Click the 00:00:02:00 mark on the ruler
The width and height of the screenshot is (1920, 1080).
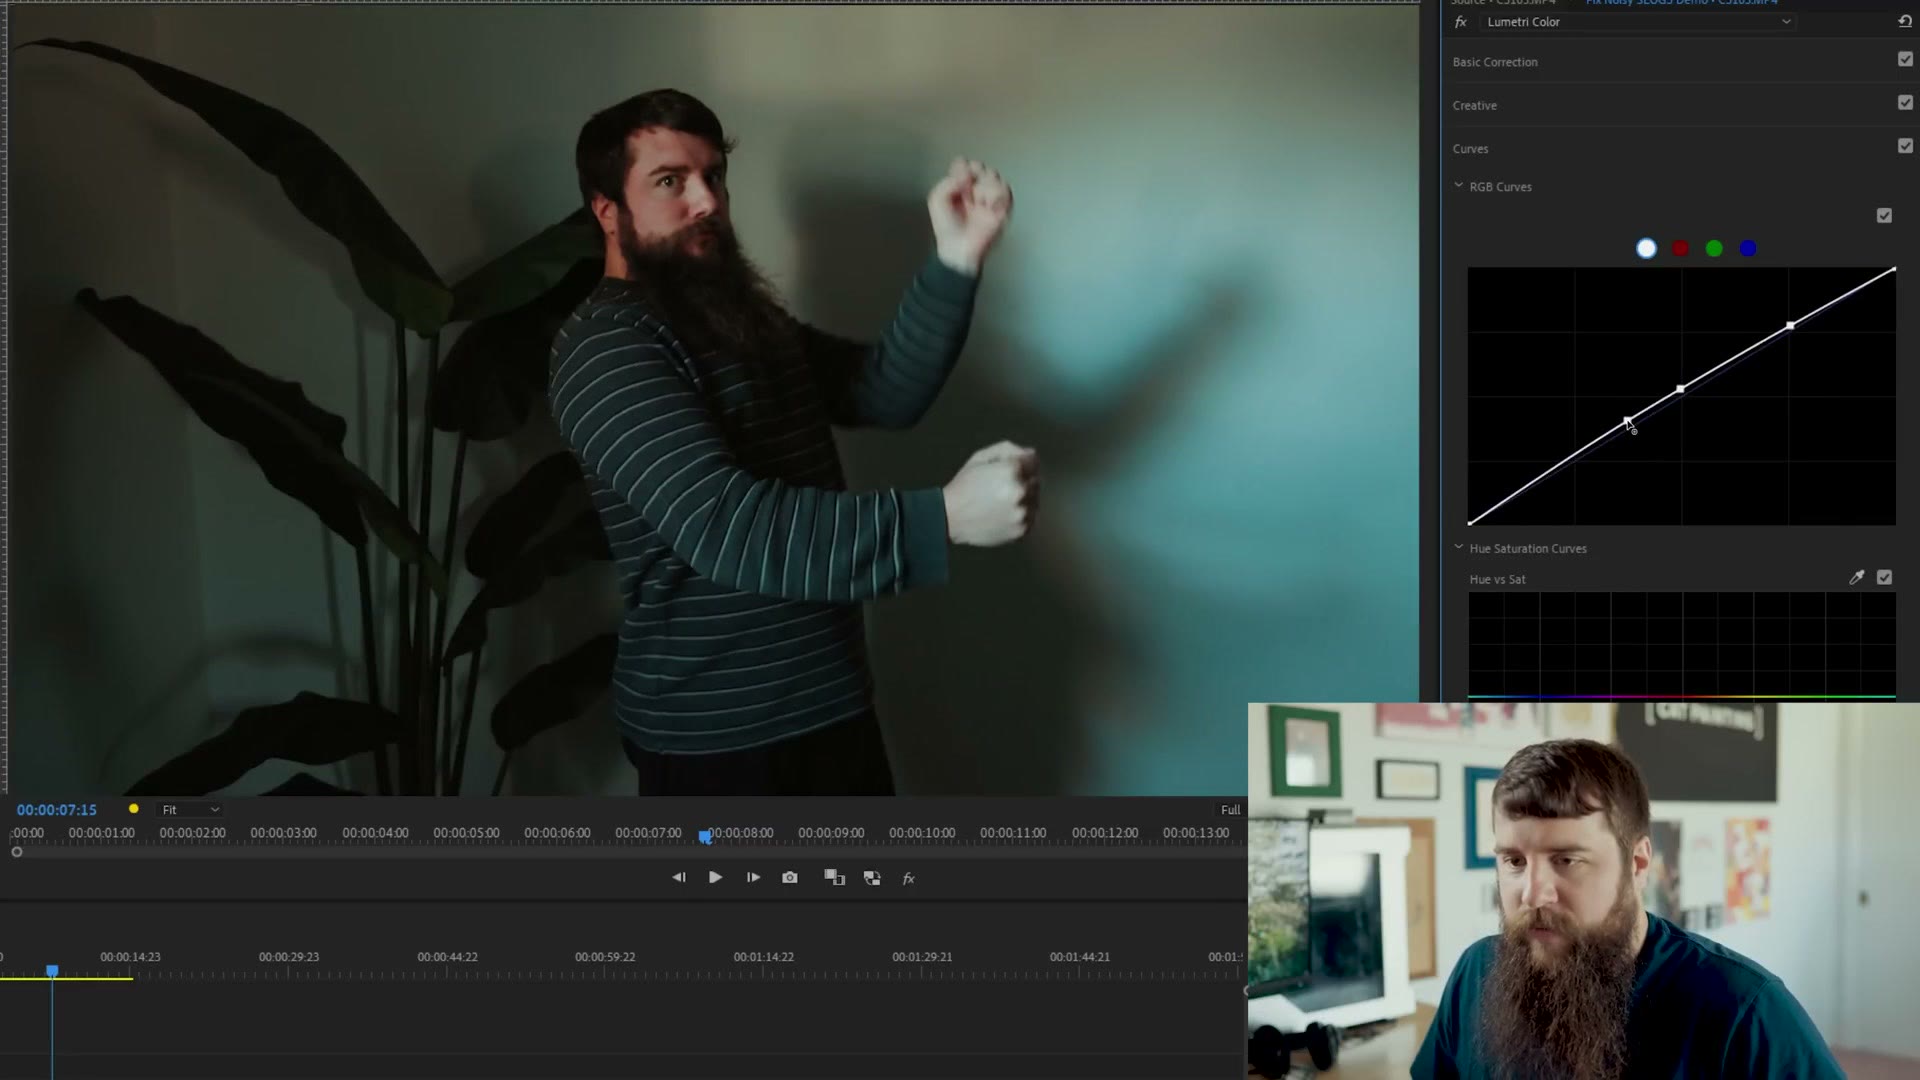point(193,833)
